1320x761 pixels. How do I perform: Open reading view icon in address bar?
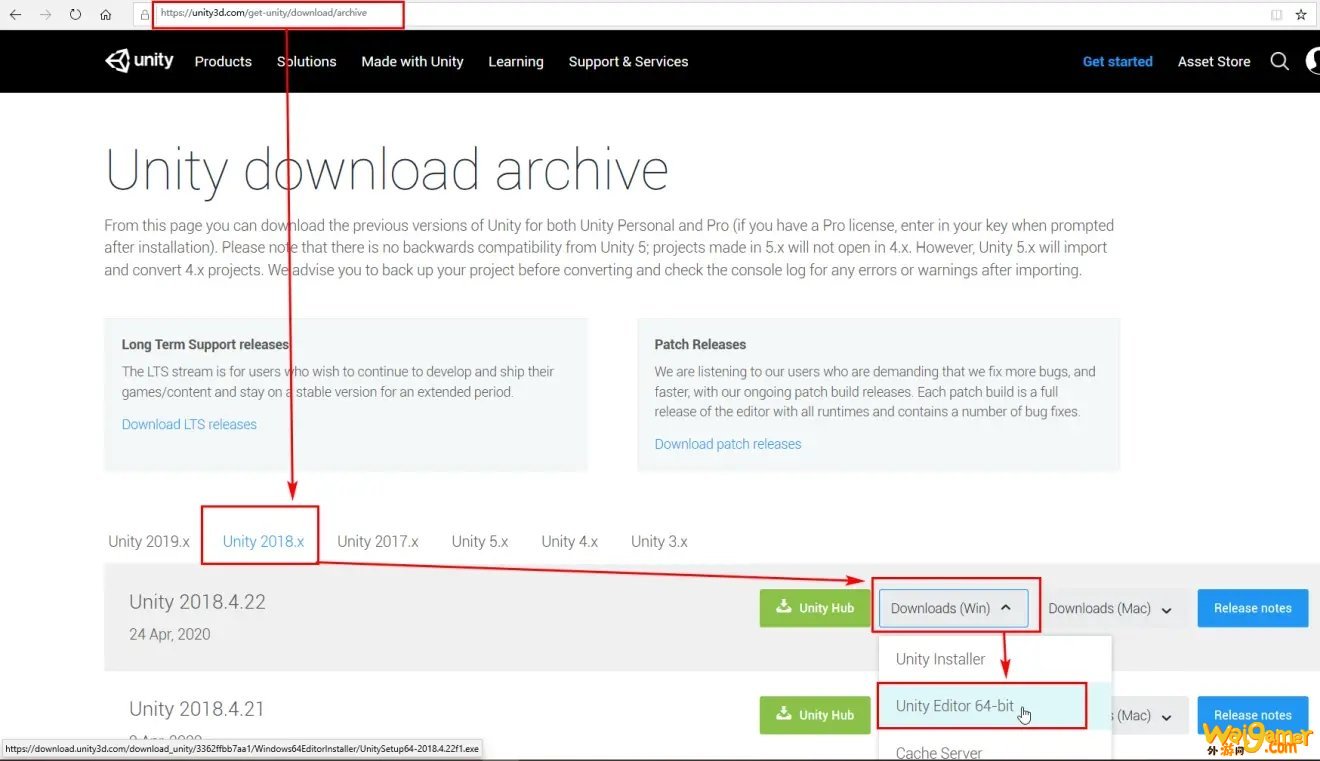1276,15
